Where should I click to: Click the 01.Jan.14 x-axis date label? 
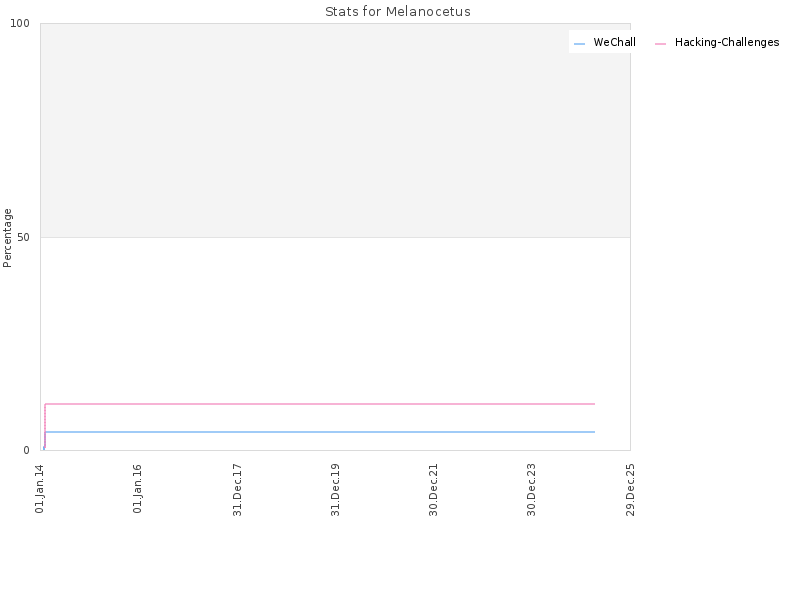click(40, 489)
